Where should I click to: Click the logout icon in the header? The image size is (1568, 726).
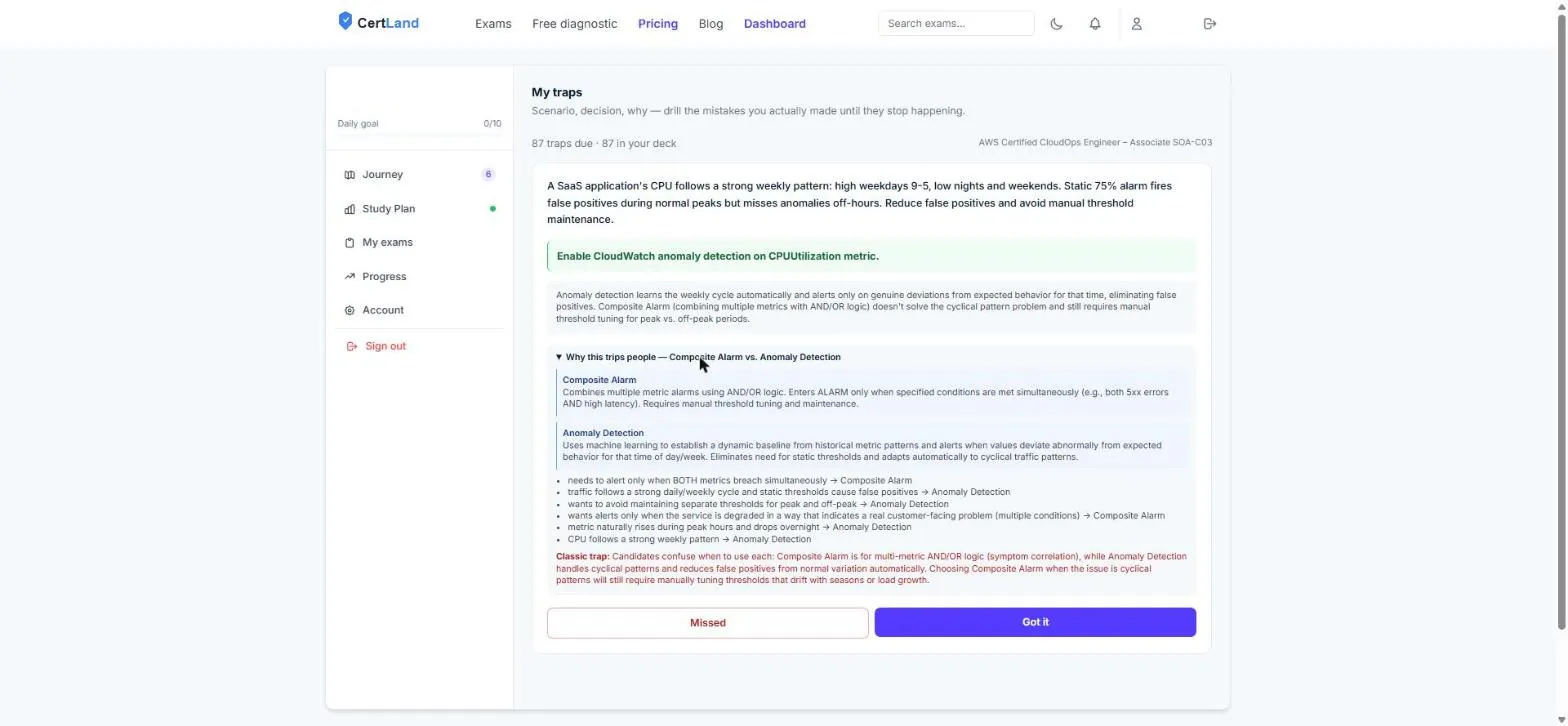tap(1210, 24)
